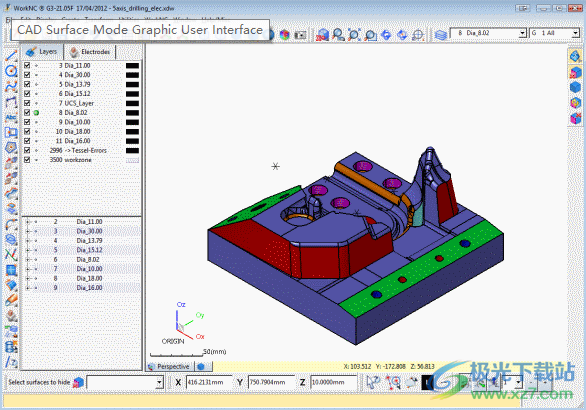Click the X coordinate input field
The width and height of the screenshot is (586, 410).
[209, 382]
